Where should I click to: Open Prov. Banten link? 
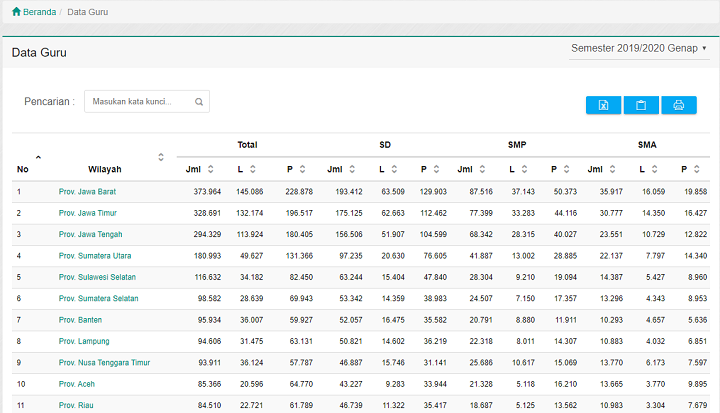click(x=80, y=320)
